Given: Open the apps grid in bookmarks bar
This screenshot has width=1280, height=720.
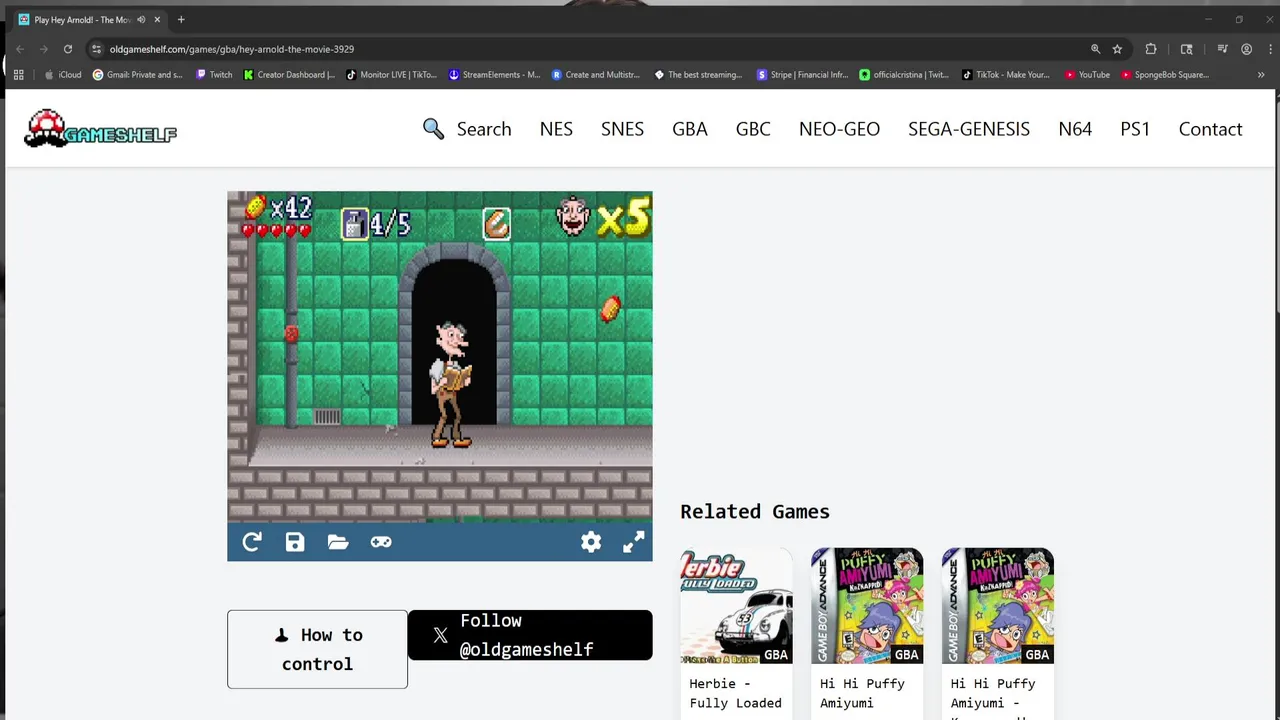Looking at the screenshot, I should (x=19, y=74).
